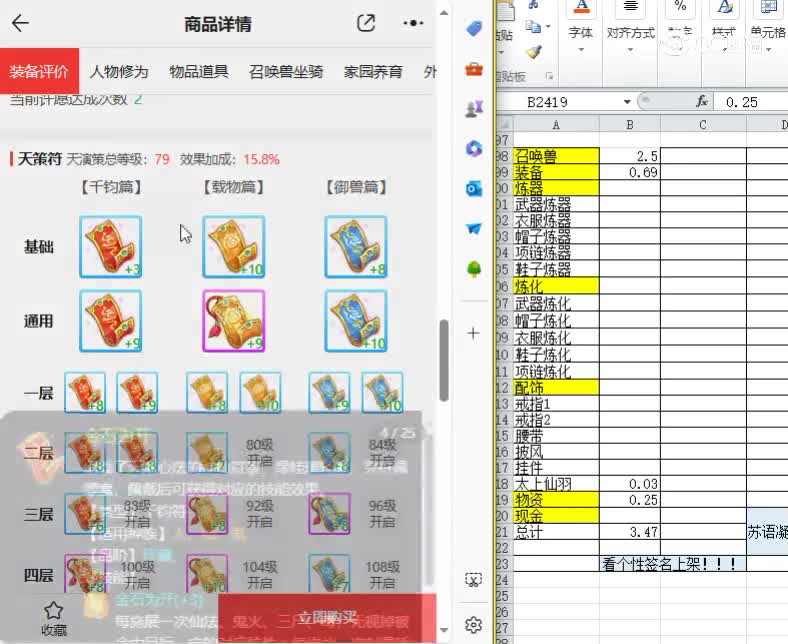Select the 看个性签名上架！！！ cell
Image resolution: width=788 pixels, height=644 pixels.
coord(673,564)
